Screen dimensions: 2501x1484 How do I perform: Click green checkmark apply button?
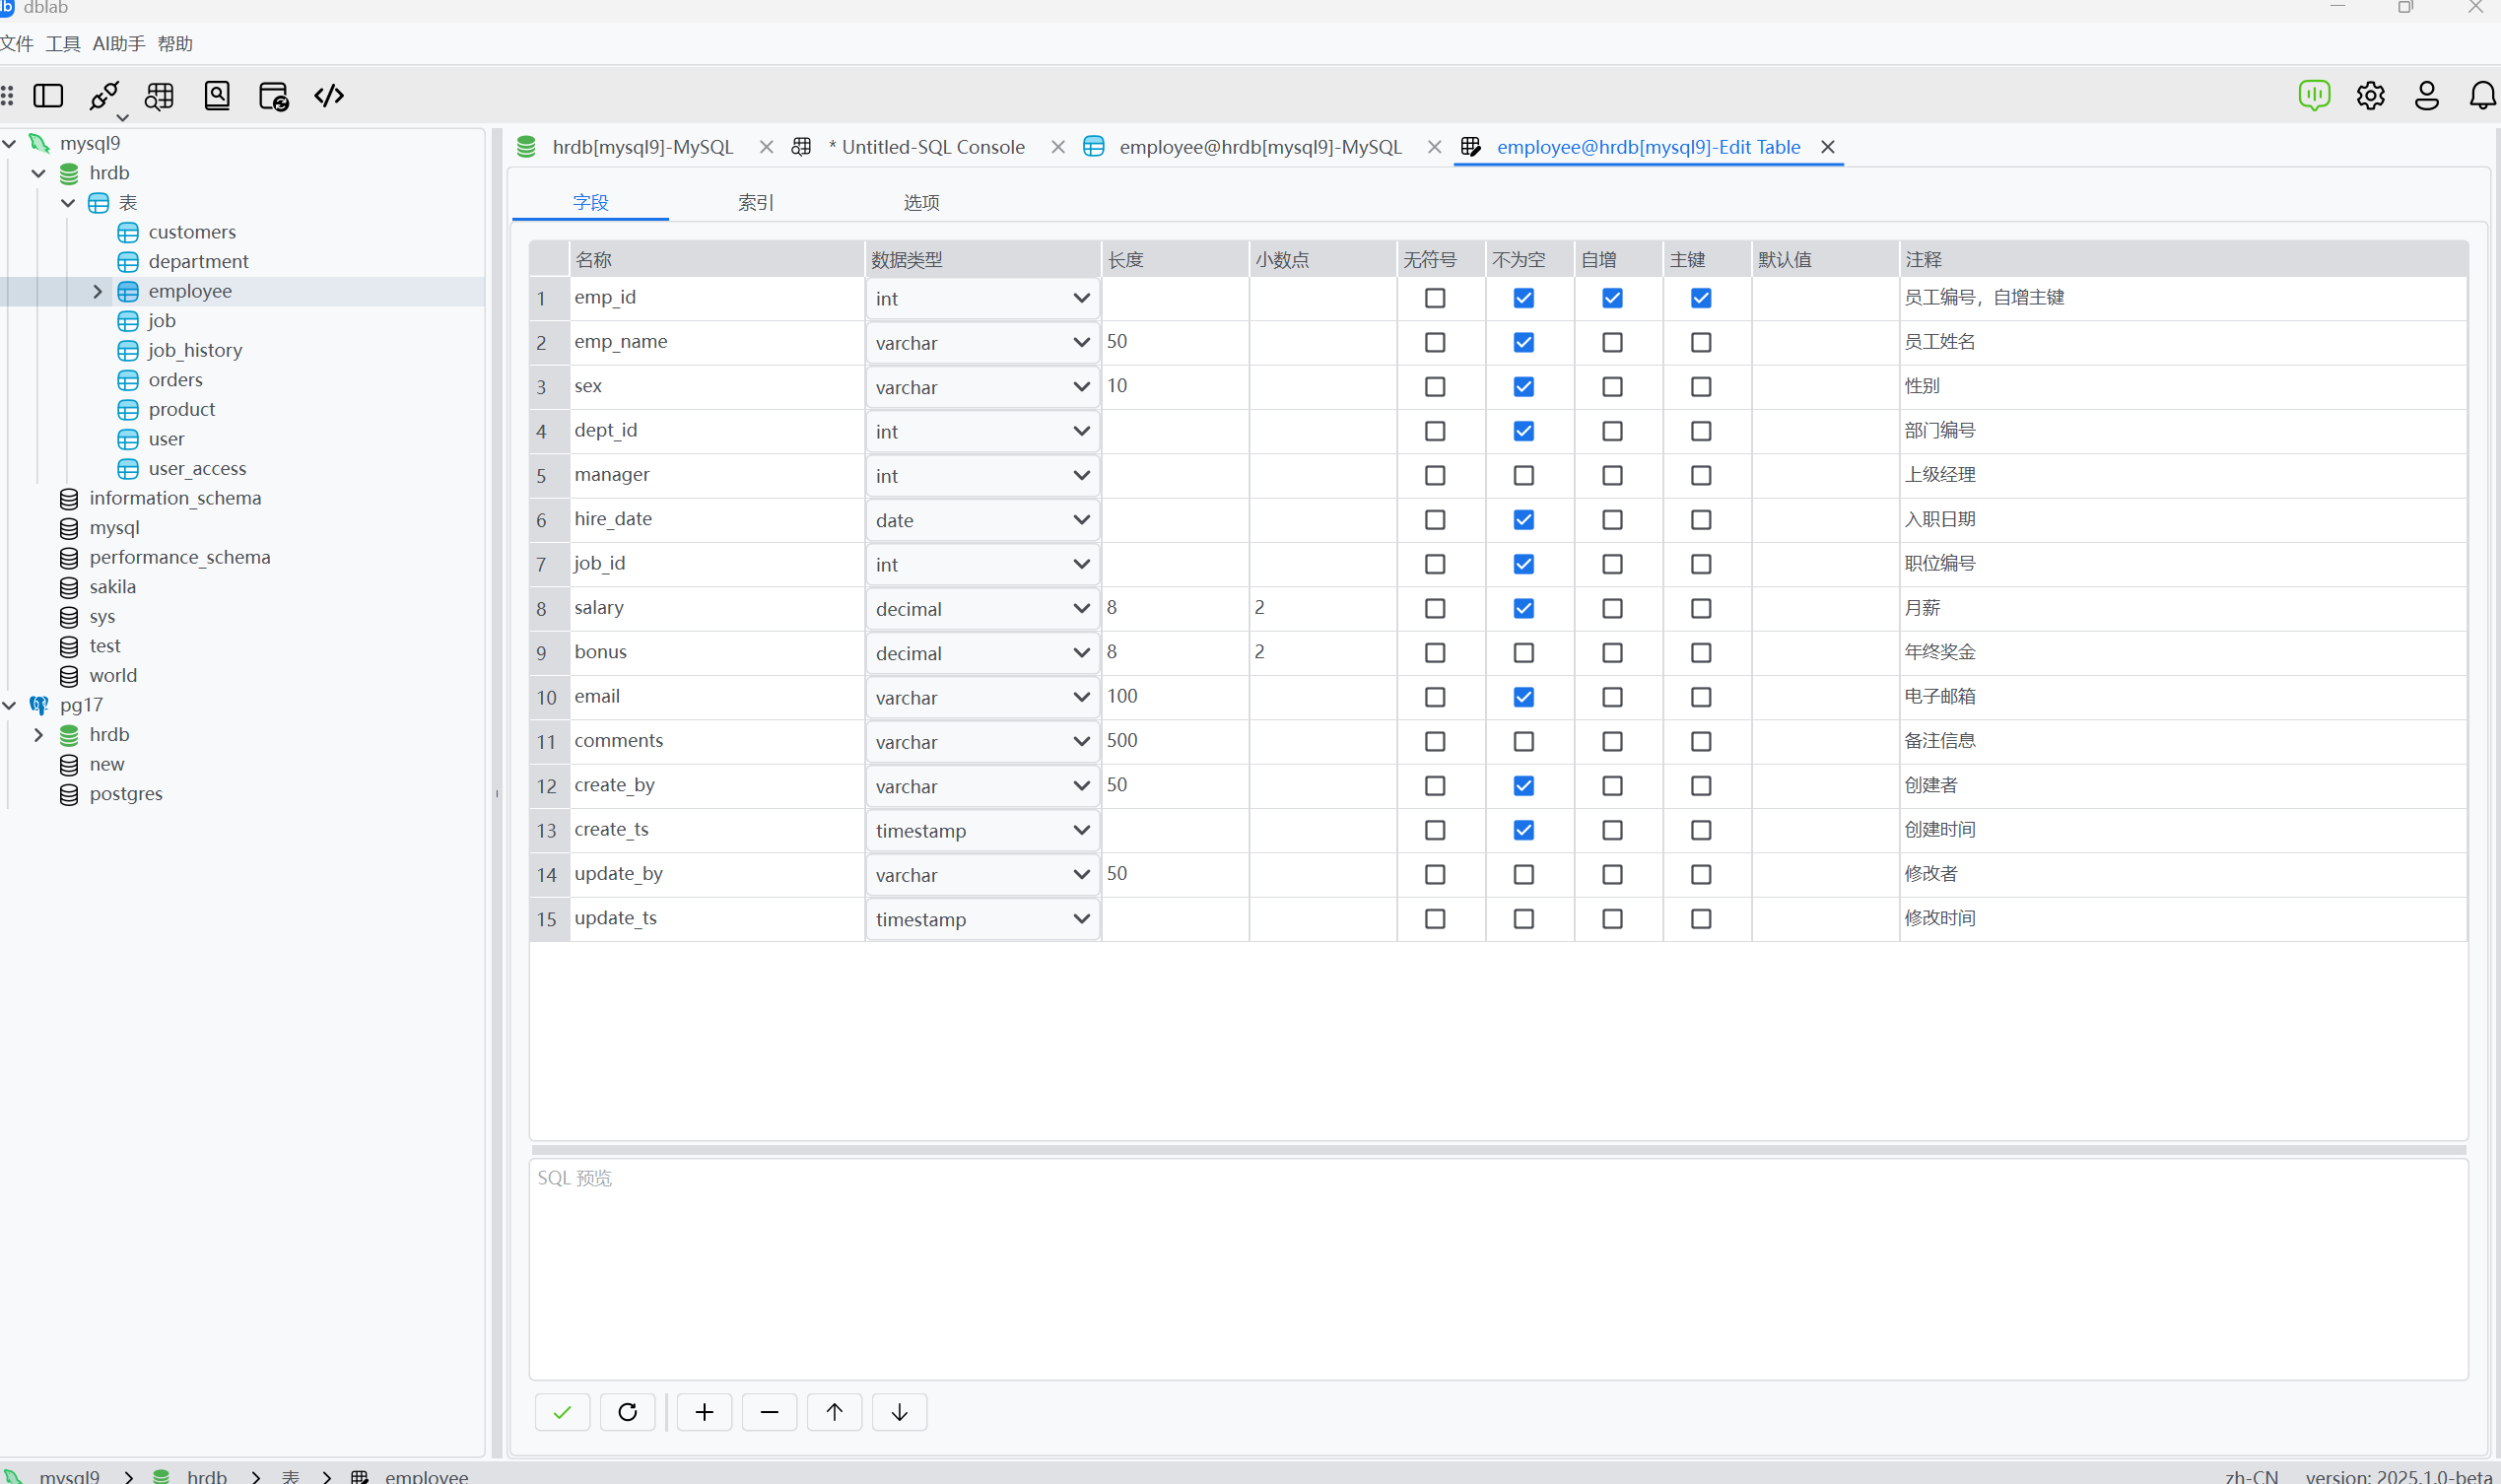point(562,1412)
